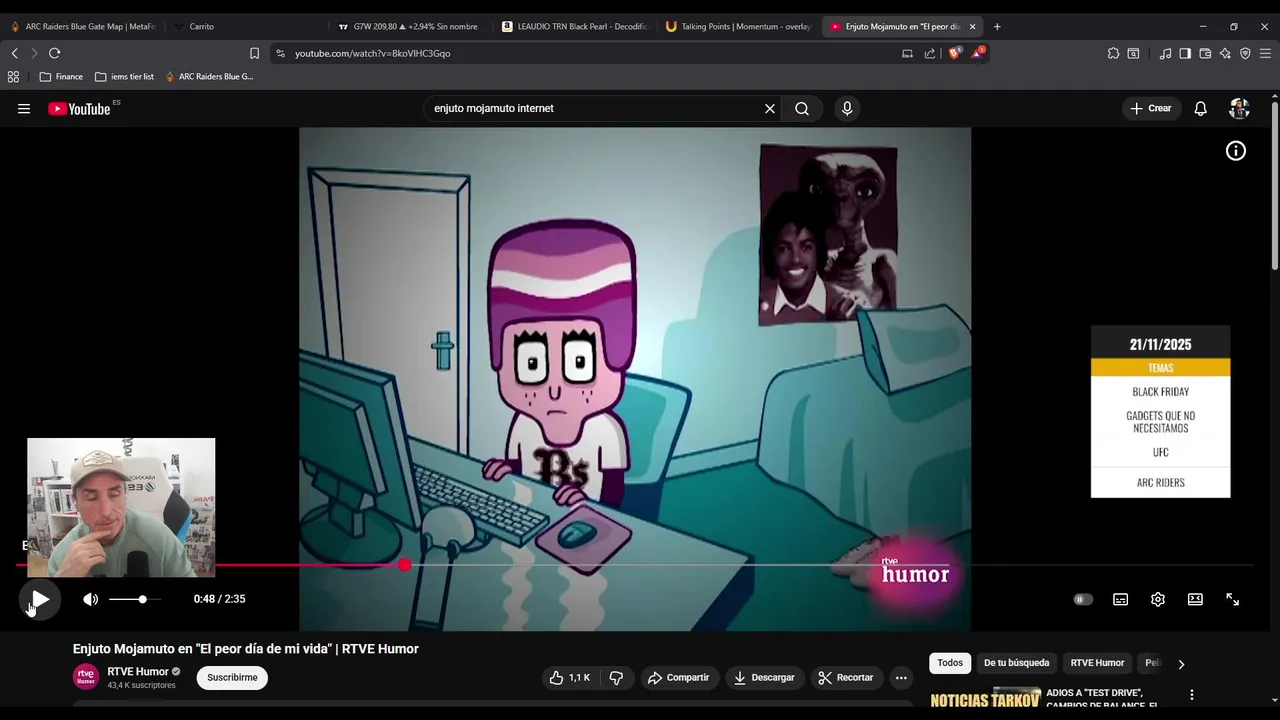Start voice search with the microphone
The width and height of the screenshot is (1280, 720).
(847, 108)
